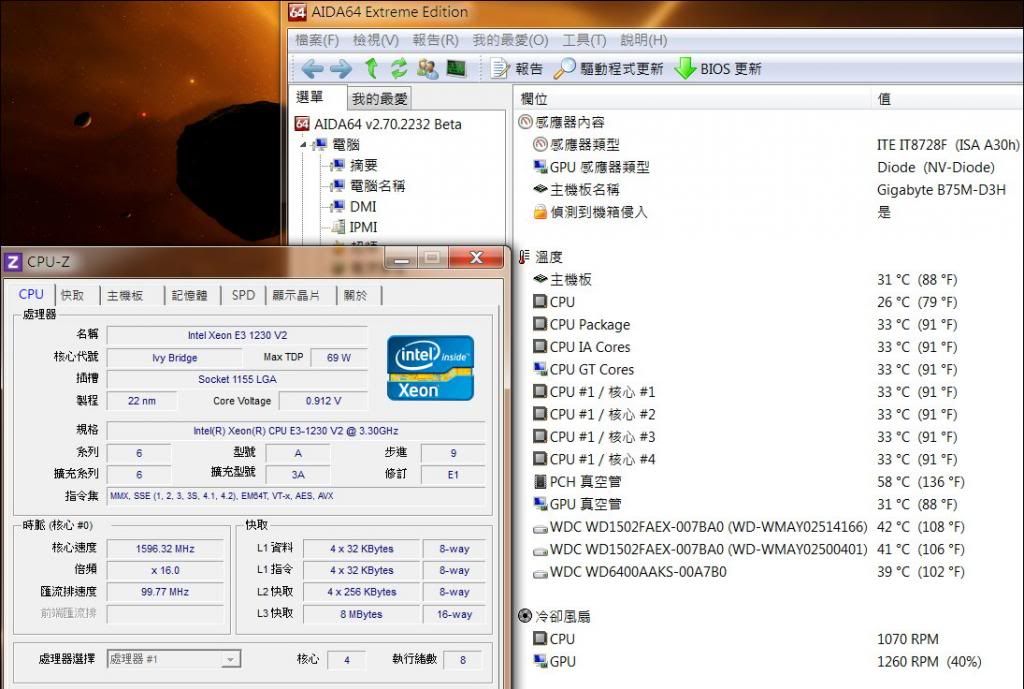Open the 報告(R) menu in AIDA64
Screen dimensions: 1024x689
click(436, 40)
